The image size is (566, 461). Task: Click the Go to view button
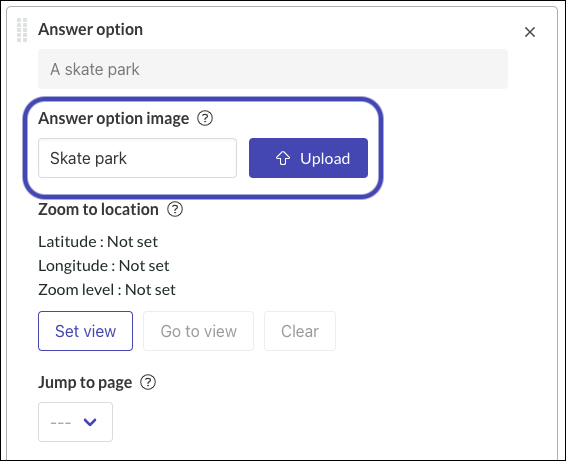[199, 331]
